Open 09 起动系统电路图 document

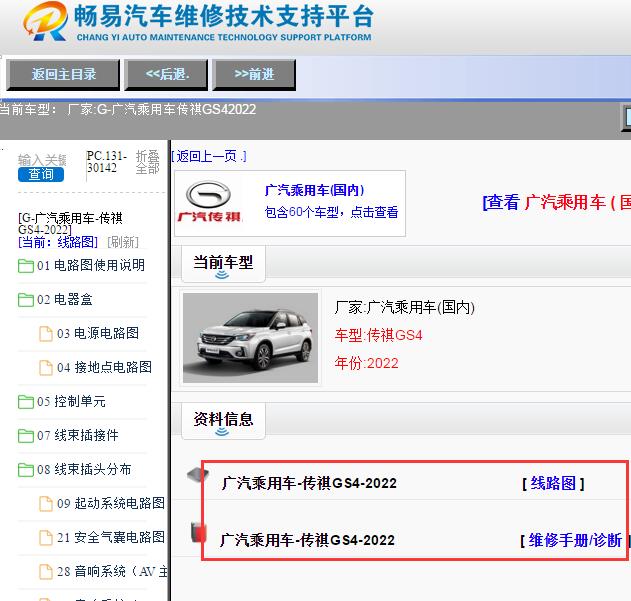click(111, 503)
